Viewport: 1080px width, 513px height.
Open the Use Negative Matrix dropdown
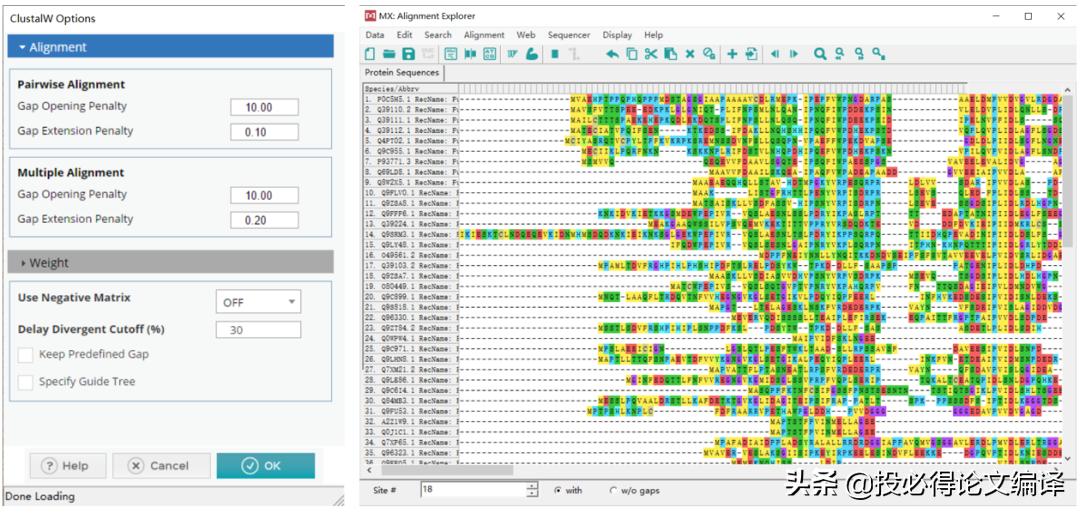[258, 302]
